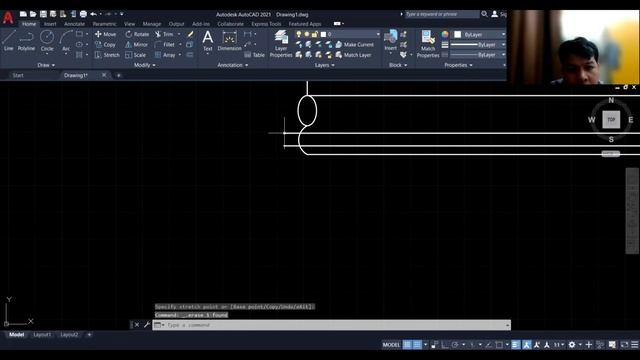Open the Home ribbon tab
640x360 pixels.
[x=29, y=24]
